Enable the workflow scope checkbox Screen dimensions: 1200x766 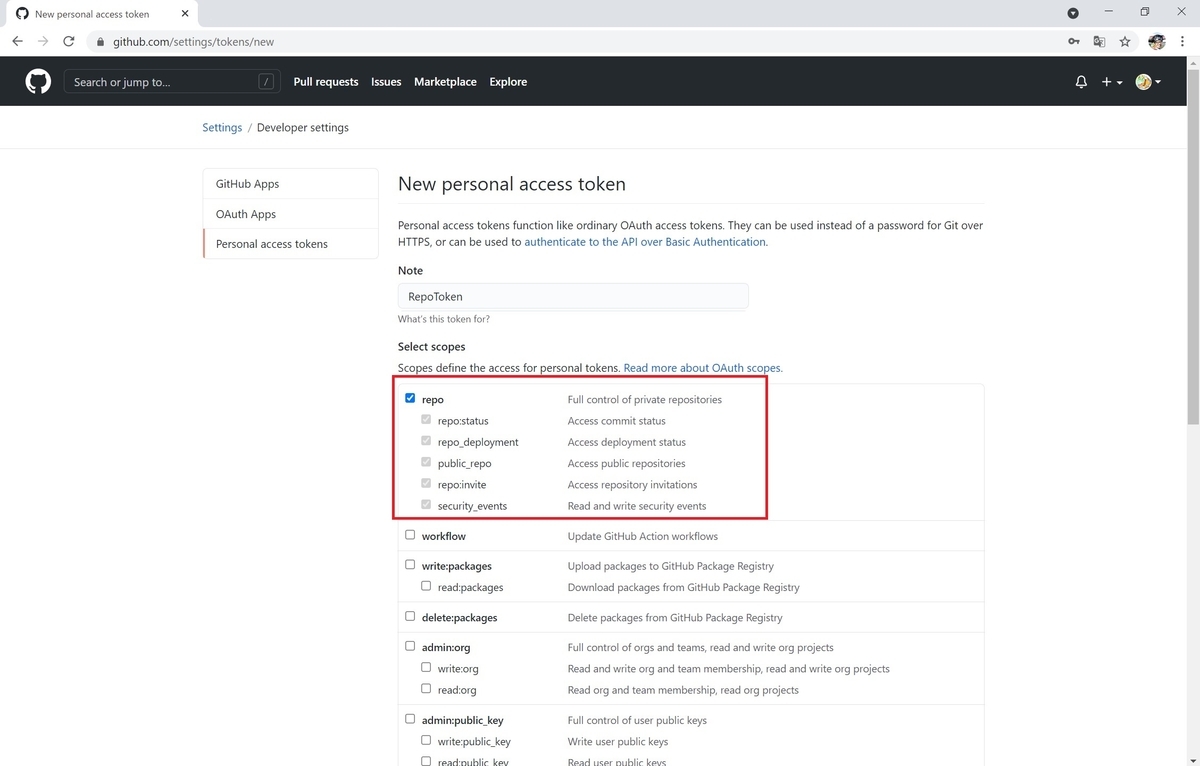[410, 535]
